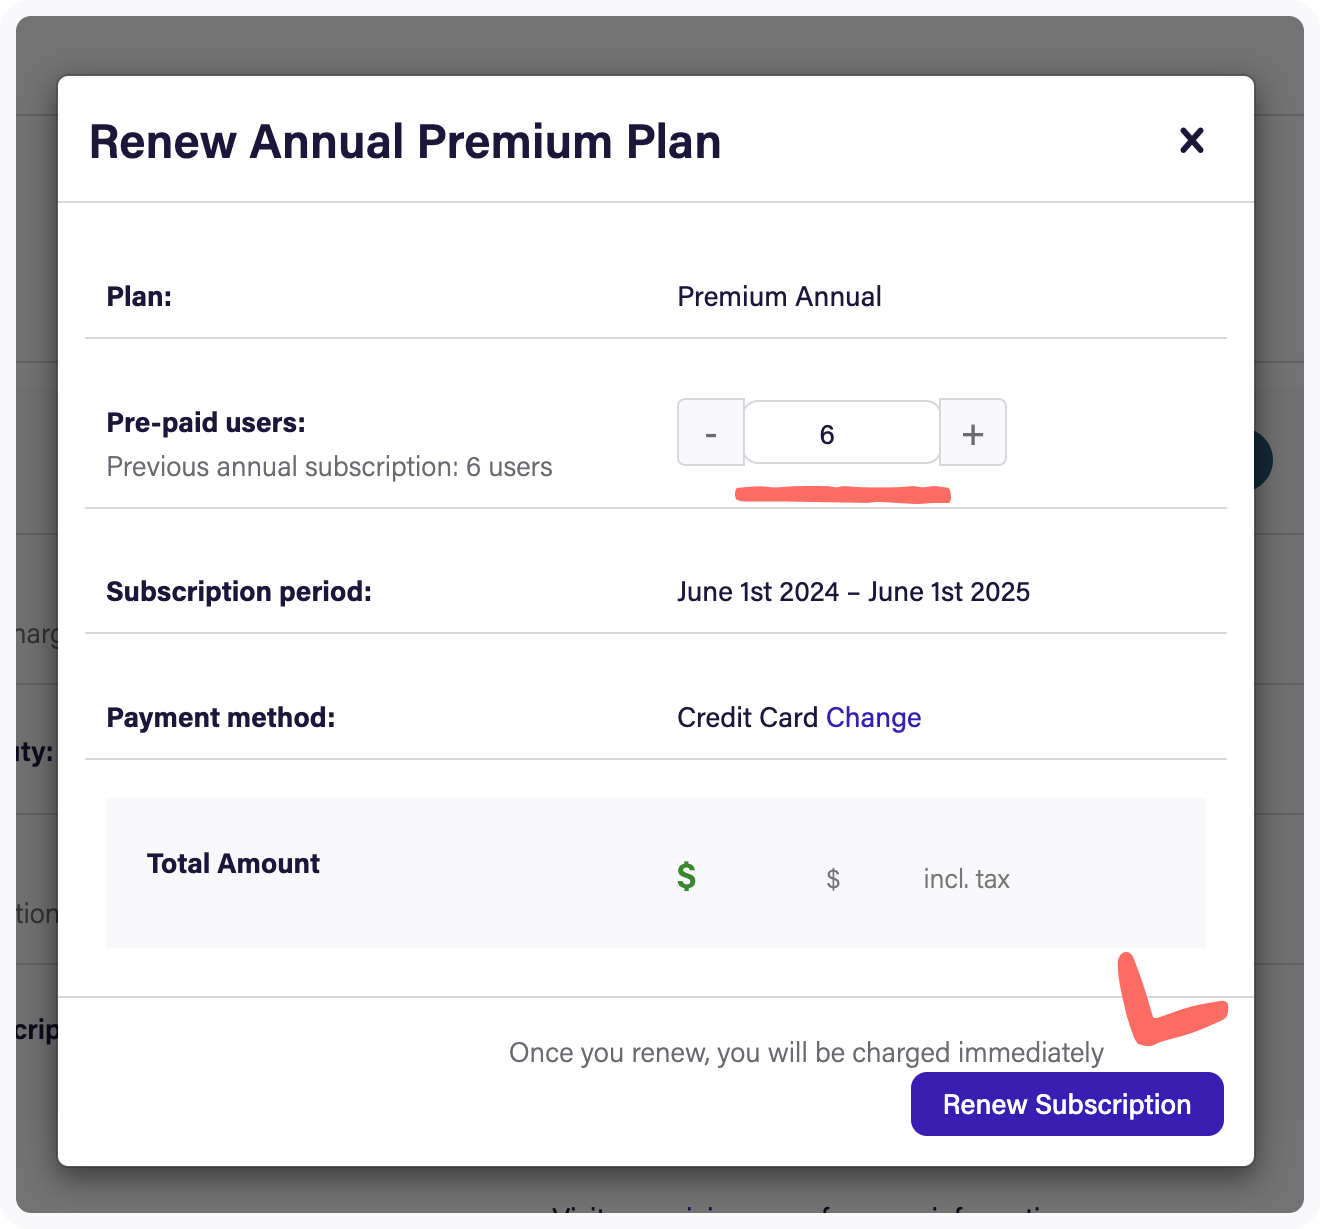
Task: Click the previous annual subscription note
Action: tap(329, 467)
